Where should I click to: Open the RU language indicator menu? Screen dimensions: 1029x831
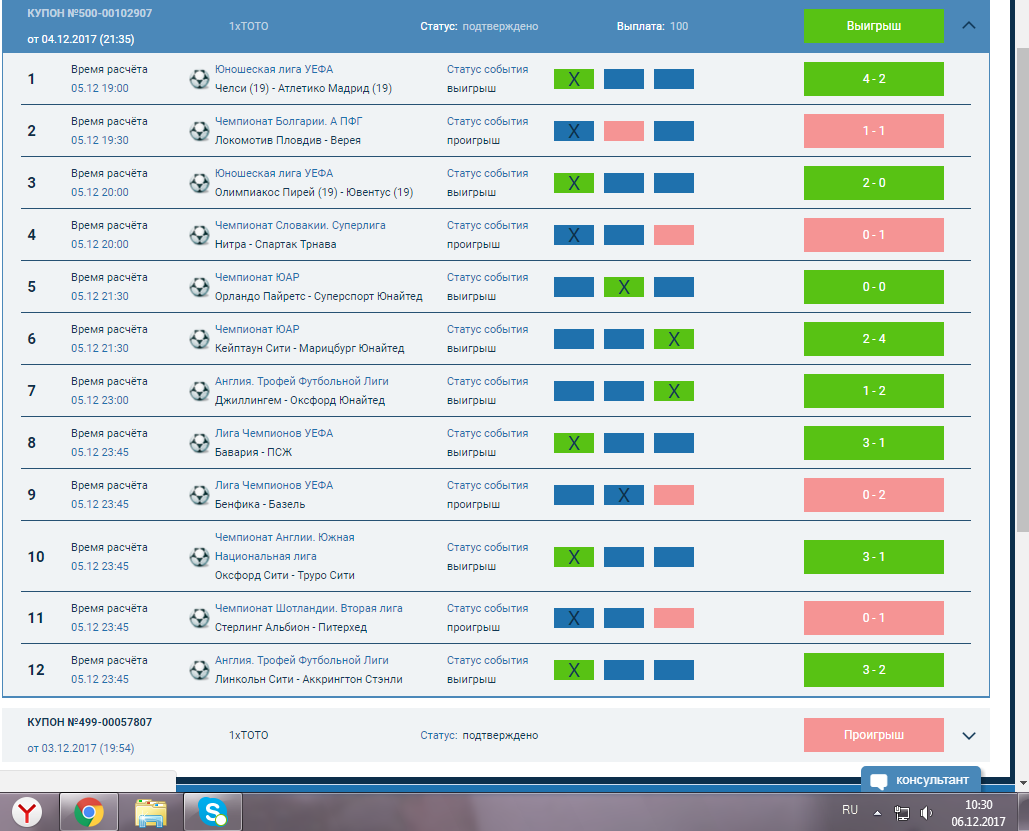click(x=850, y=809)
